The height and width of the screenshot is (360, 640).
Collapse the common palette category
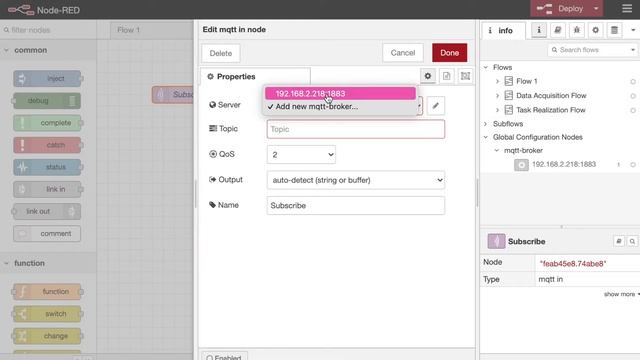[x=48, y=50]
